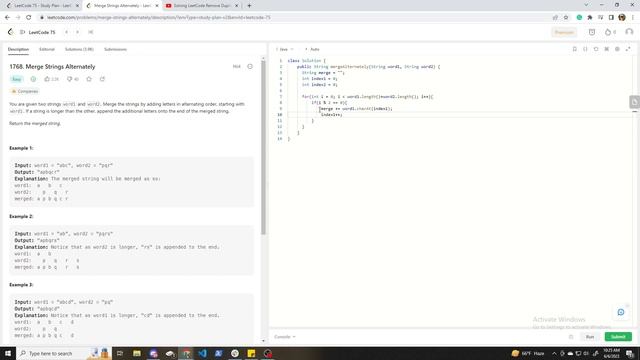
Task: Open the timer/calendar icon in header
Action: pos(592,32)
